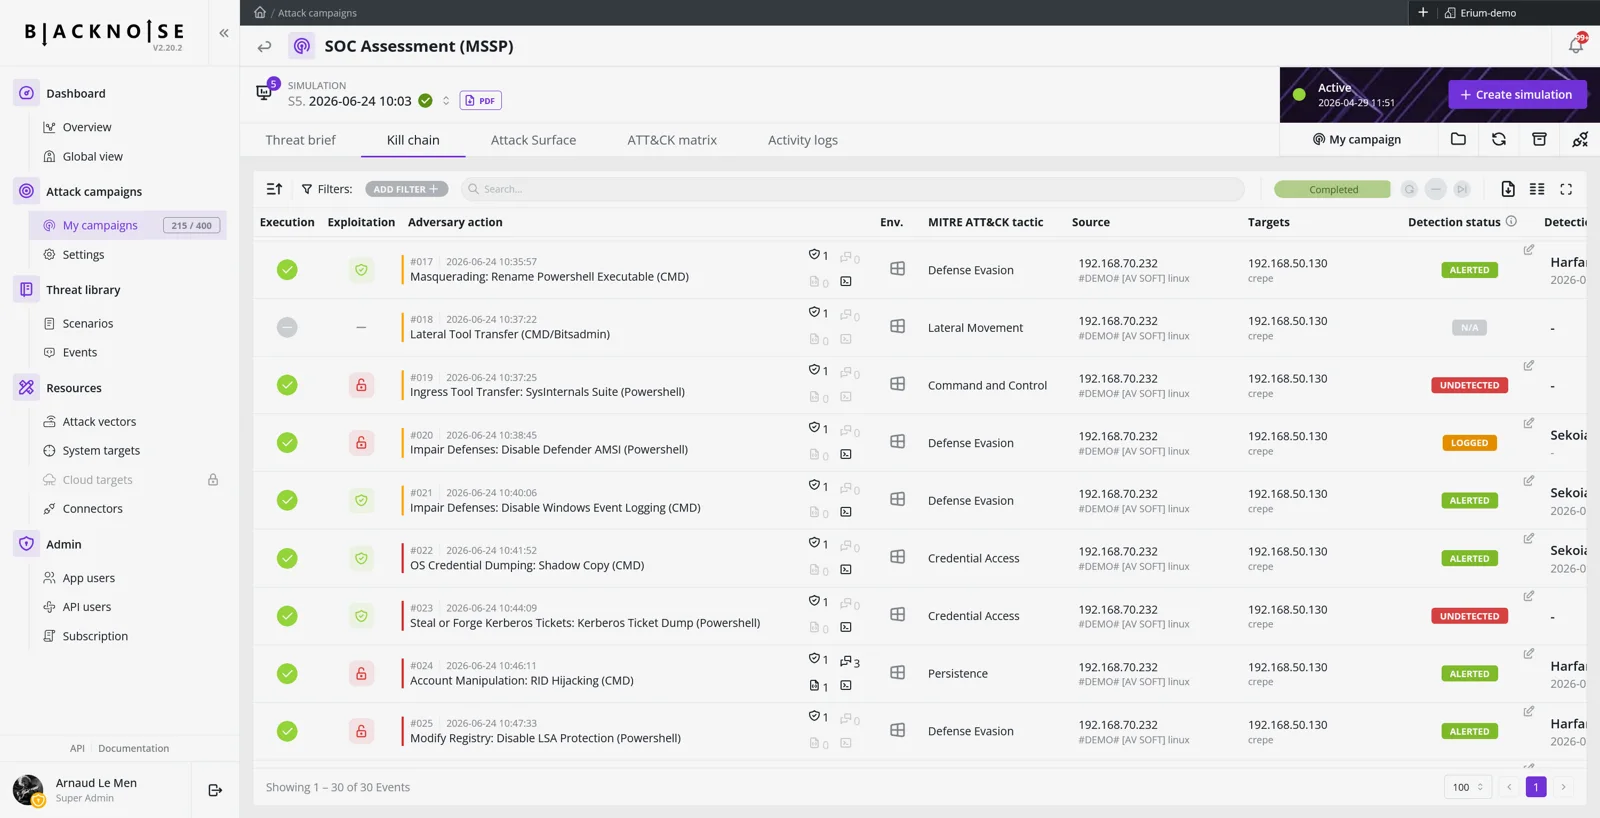The width and height of the screenshot is (1600, 818).
Task: Click the Detection status info icon
Action: (1511, 221)
